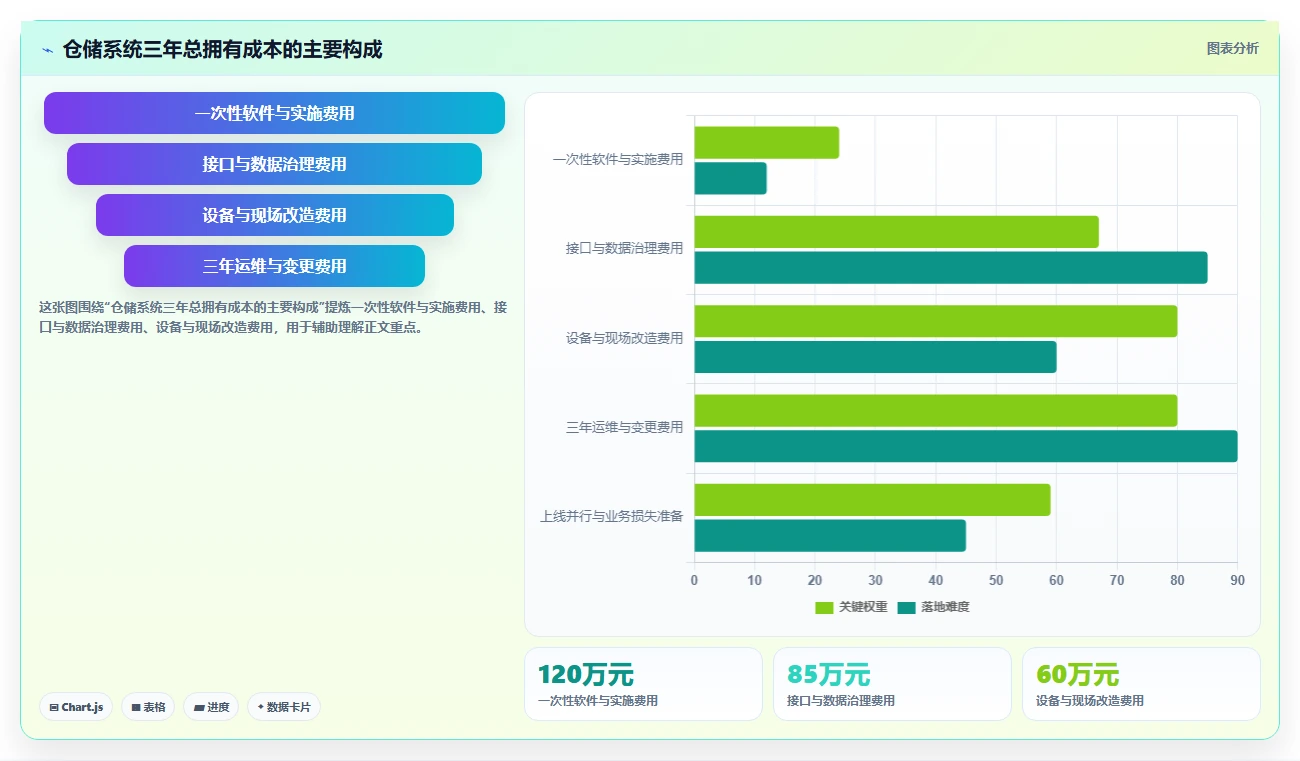Screen dimensions: 1300x761
Task: Click the 关键权重 bar for 设备与现场改造费用
Action: coord(936,321)
